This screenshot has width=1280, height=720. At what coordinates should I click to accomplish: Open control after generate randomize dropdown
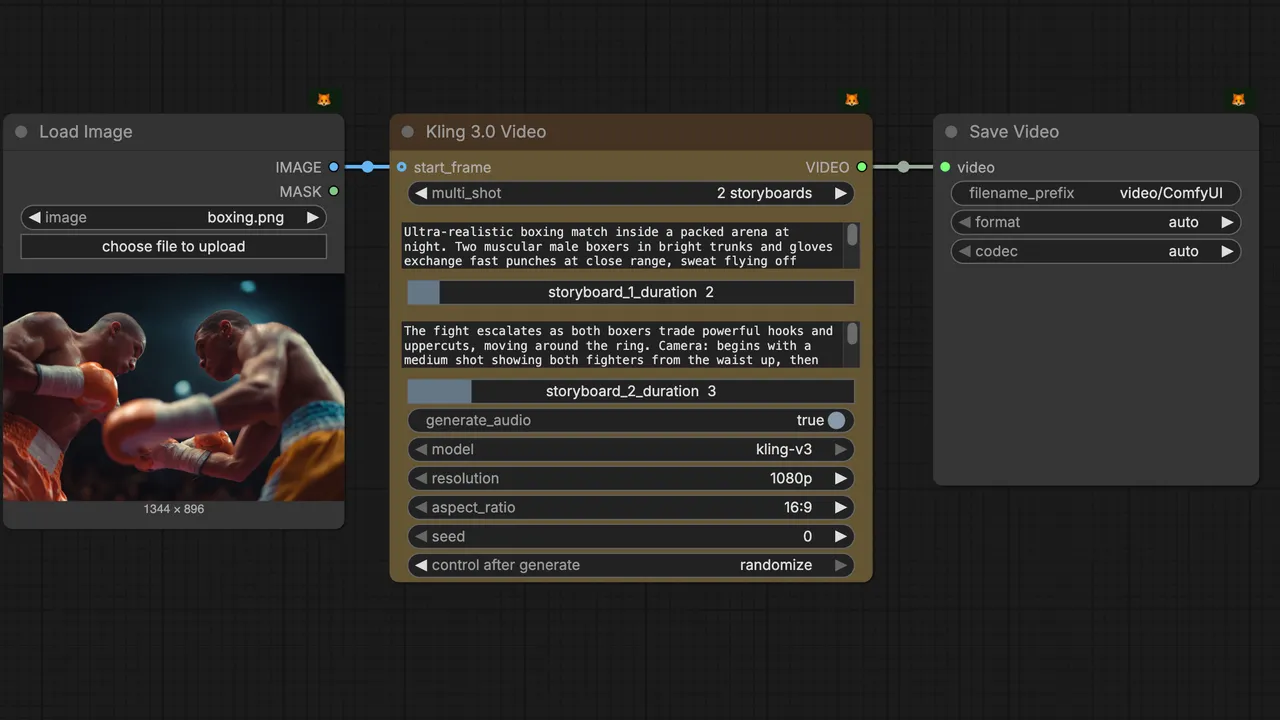pos(631,565)
